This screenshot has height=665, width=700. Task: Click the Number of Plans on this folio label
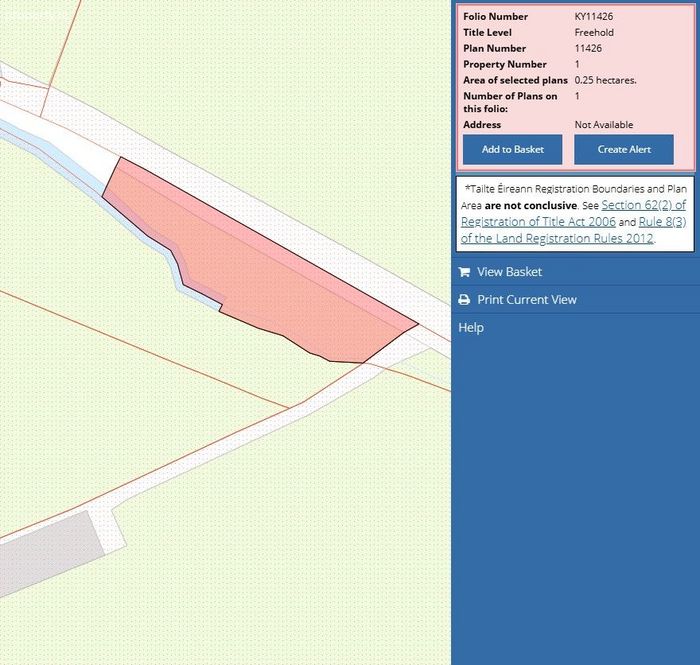click(510, 102)
